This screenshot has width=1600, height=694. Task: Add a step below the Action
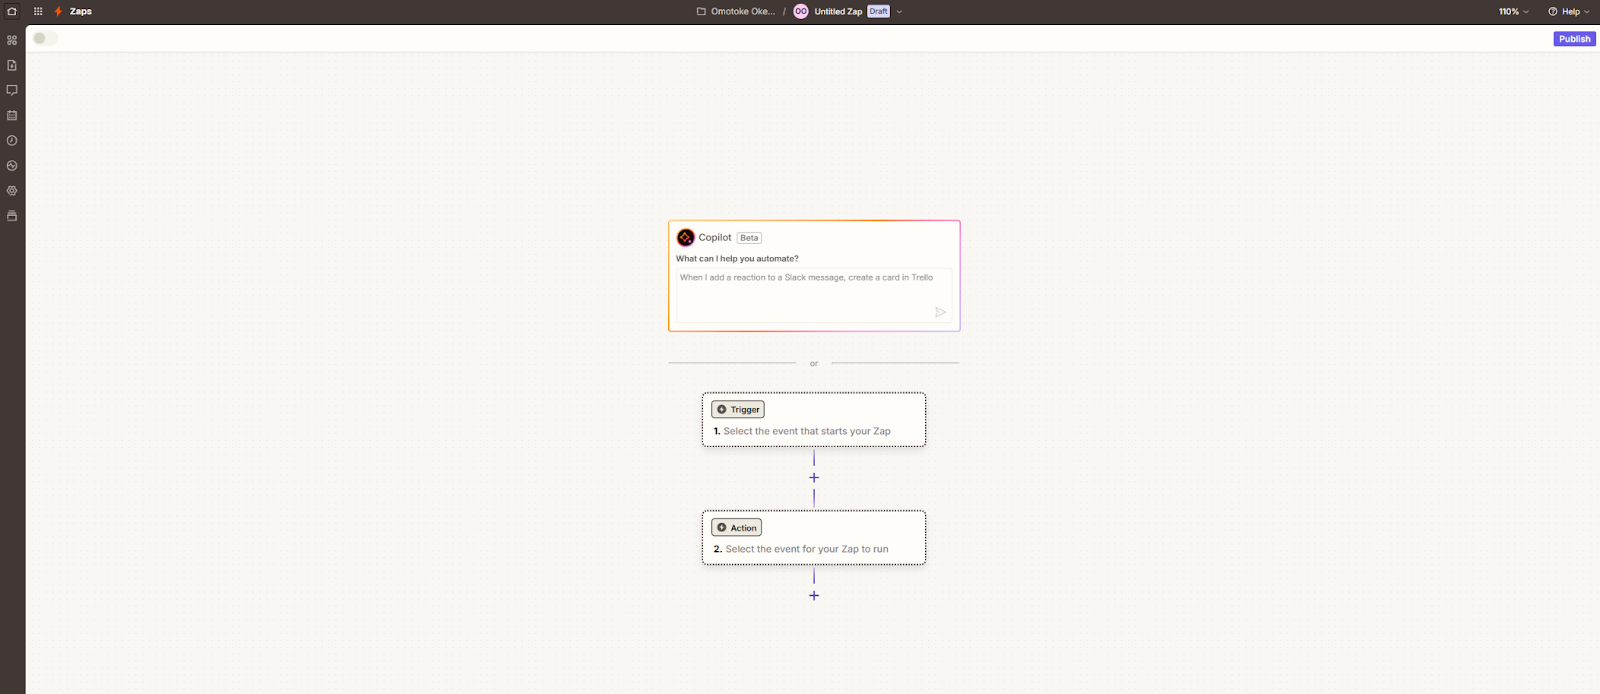click(x=814, y=595)
